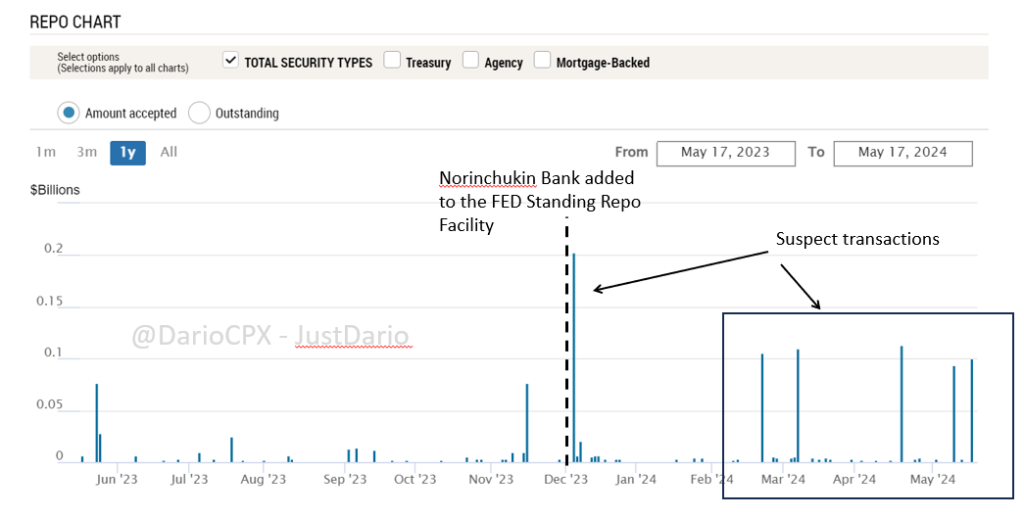Open the To date field
Screen dimensions: 1024x517
point(903,153)
